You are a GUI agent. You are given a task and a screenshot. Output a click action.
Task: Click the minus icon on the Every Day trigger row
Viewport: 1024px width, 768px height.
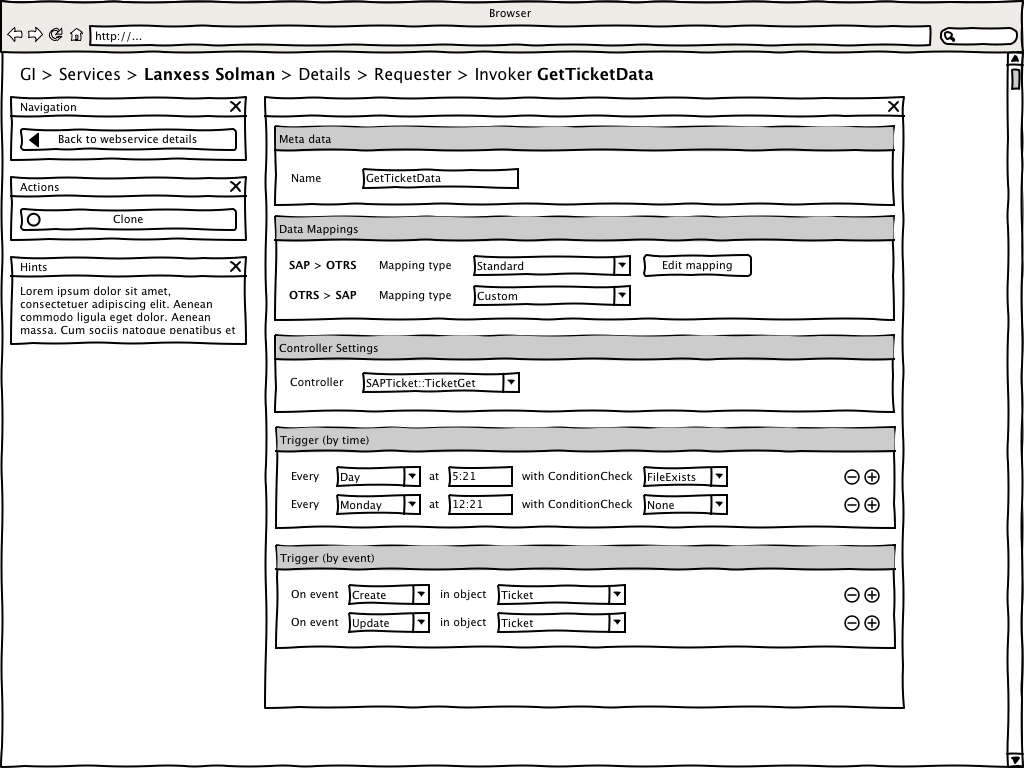click(x=852, y=477)
